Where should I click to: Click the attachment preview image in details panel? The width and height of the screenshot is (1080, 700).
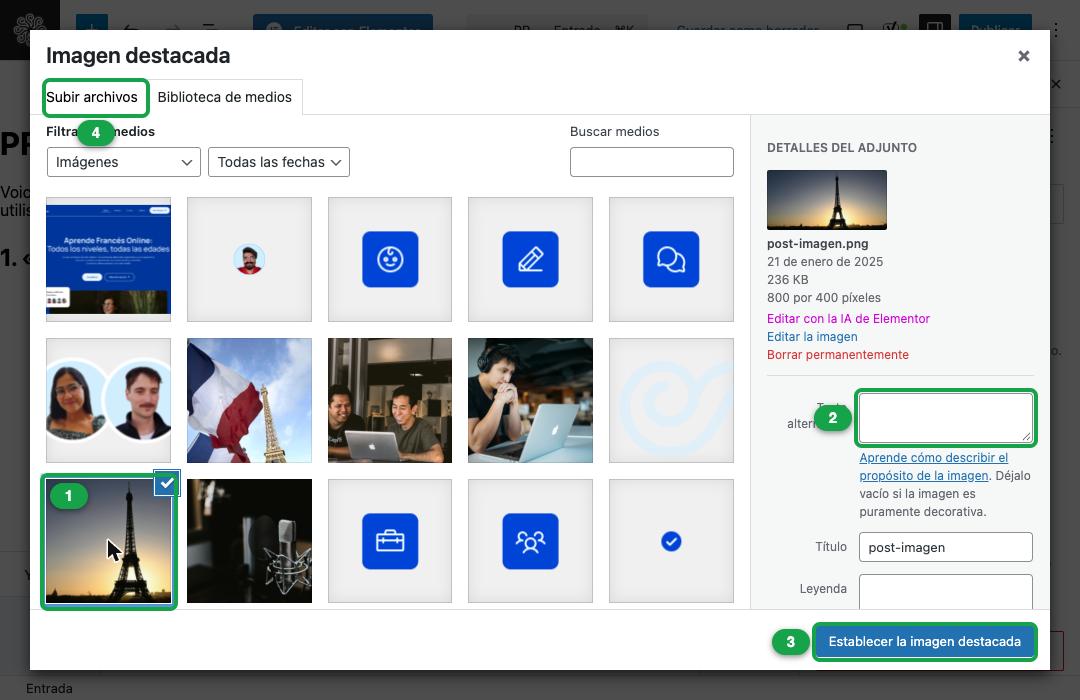click(827, 200)
